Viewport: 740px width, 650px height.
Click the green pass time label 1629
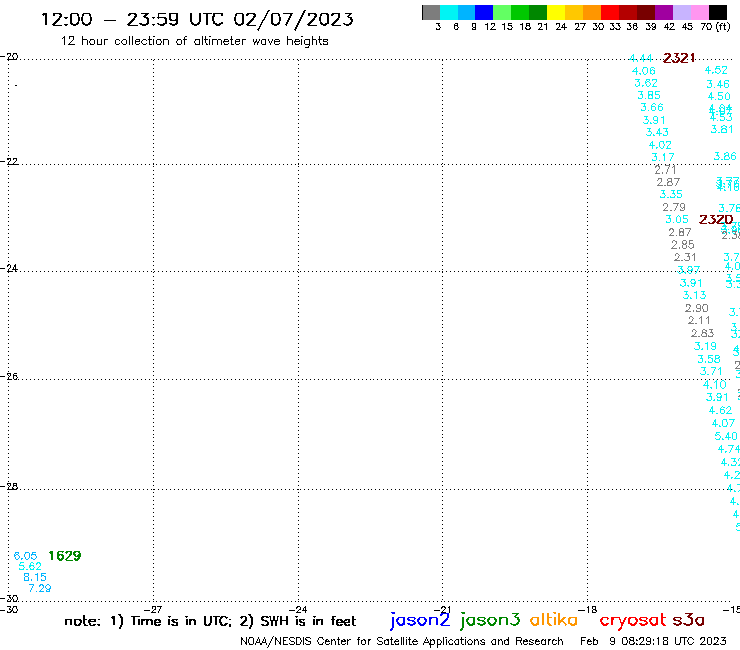(65, 556)
